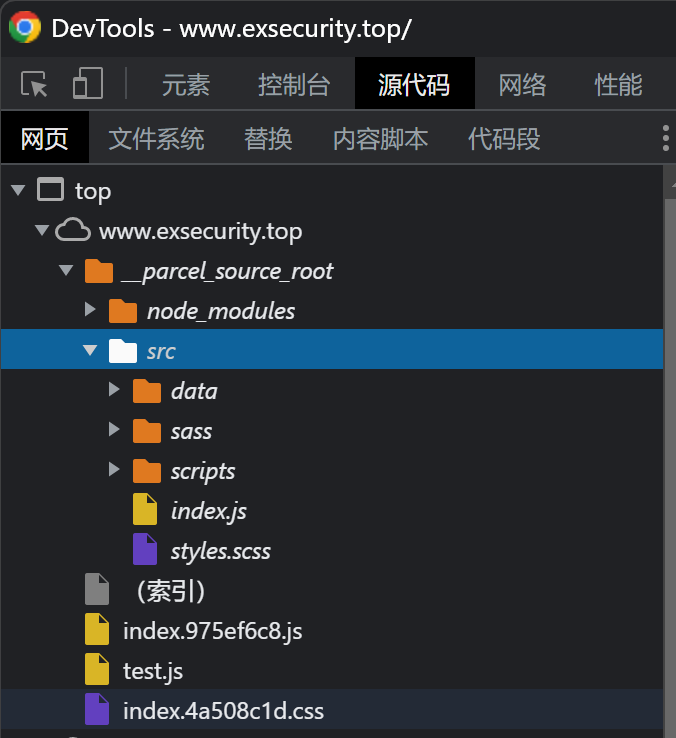Select the index.js yellow file icon
The height and width of the screenshot is (738, 676).
(x=145, y=509)
